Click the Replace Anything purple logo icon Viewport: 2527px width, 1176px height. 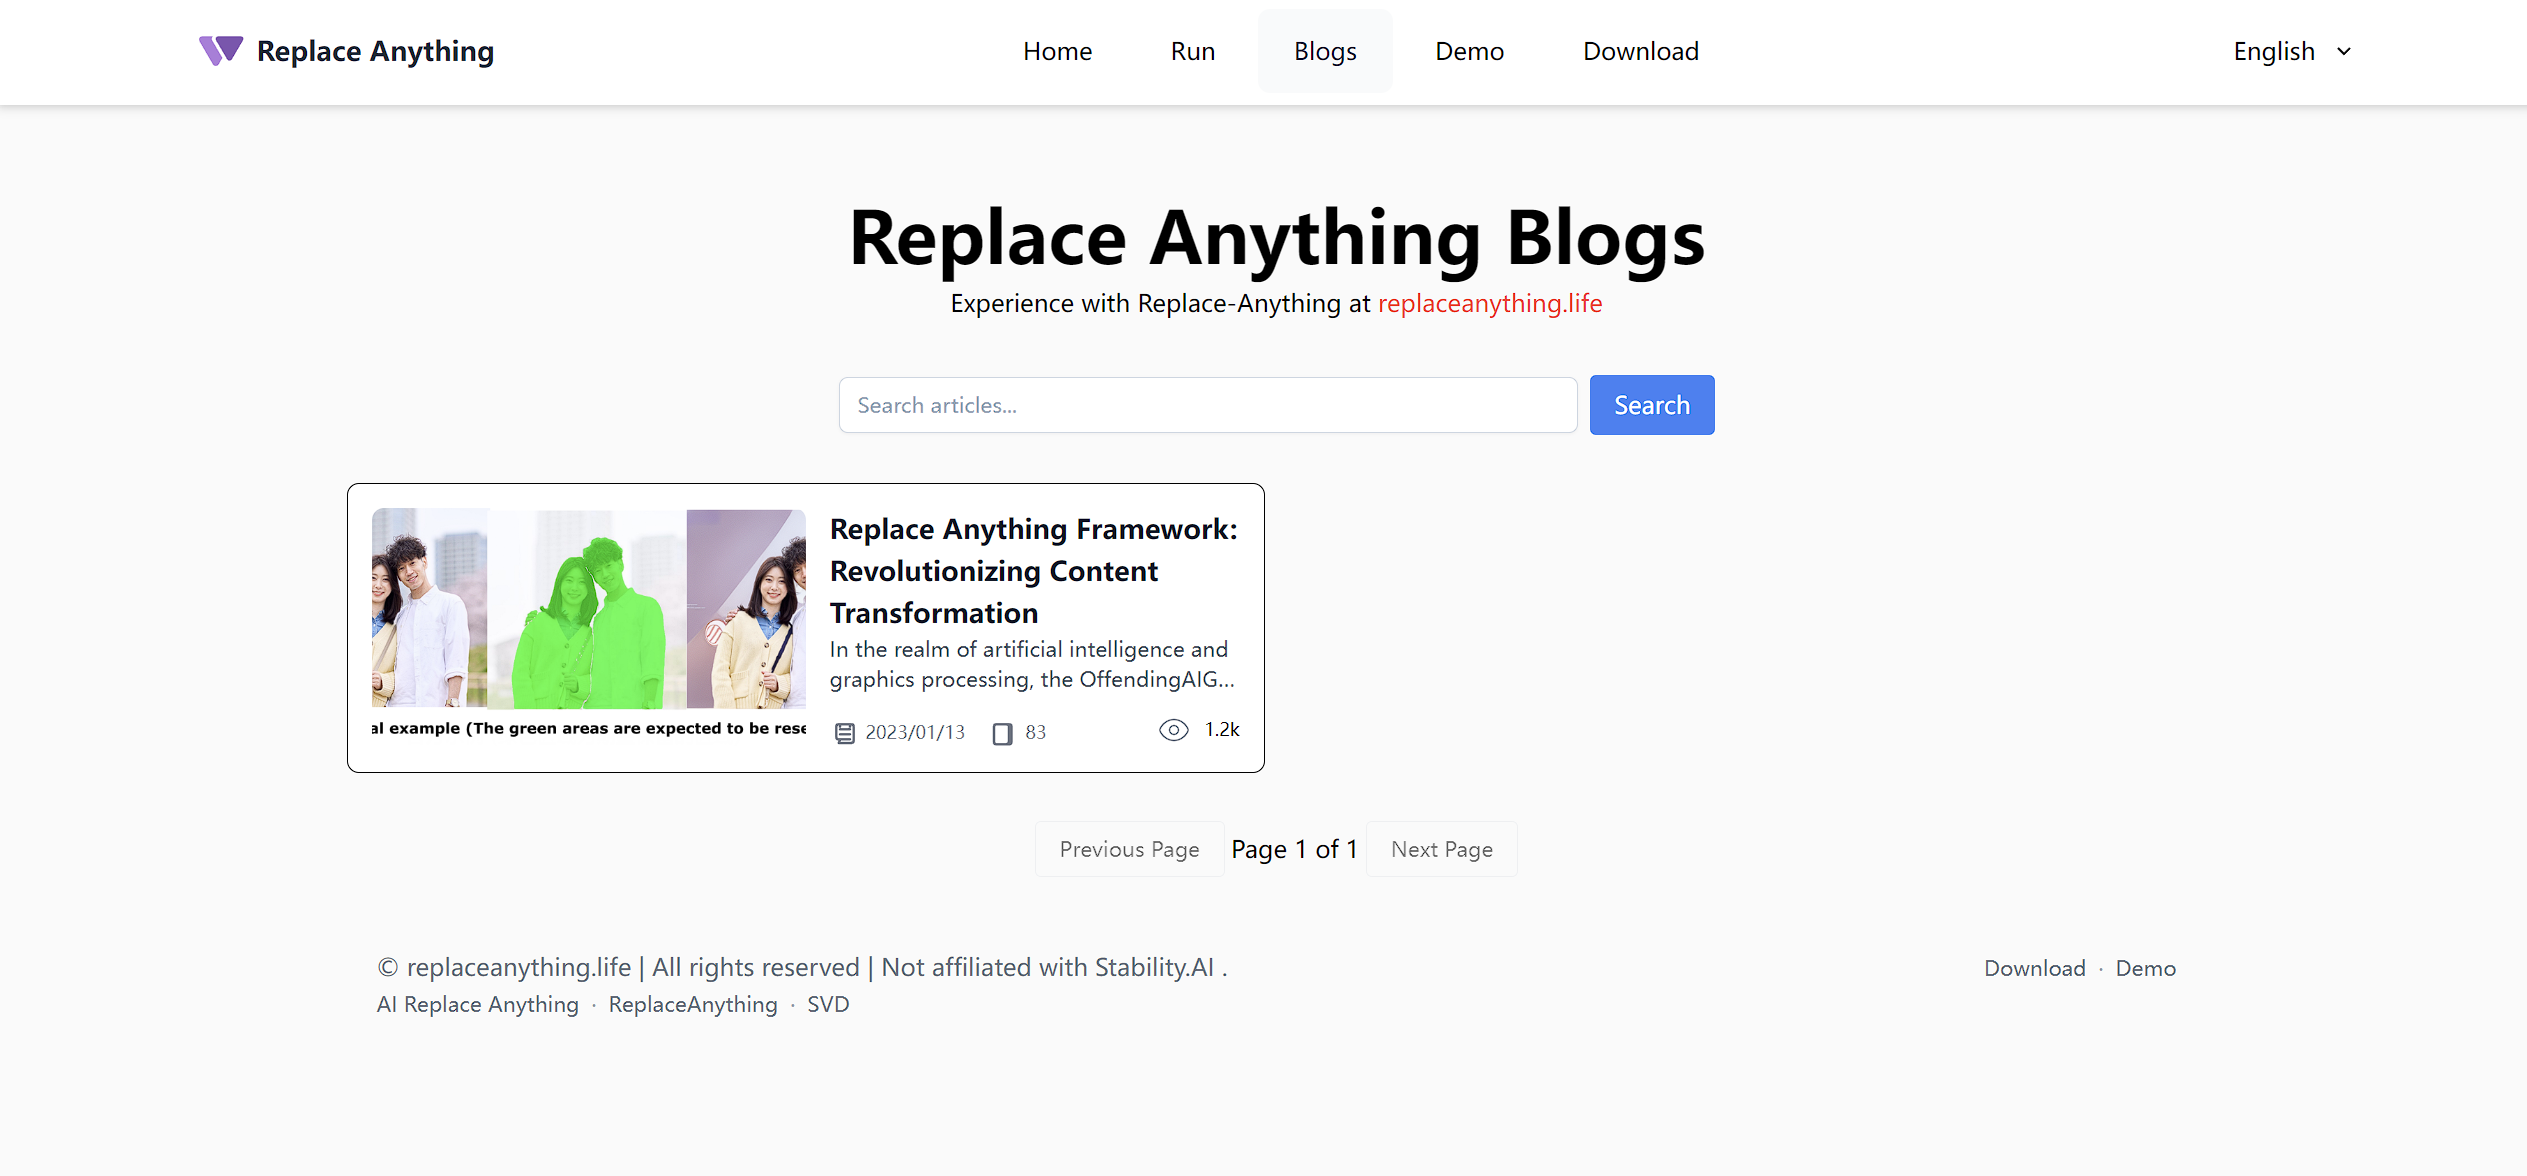220,50
